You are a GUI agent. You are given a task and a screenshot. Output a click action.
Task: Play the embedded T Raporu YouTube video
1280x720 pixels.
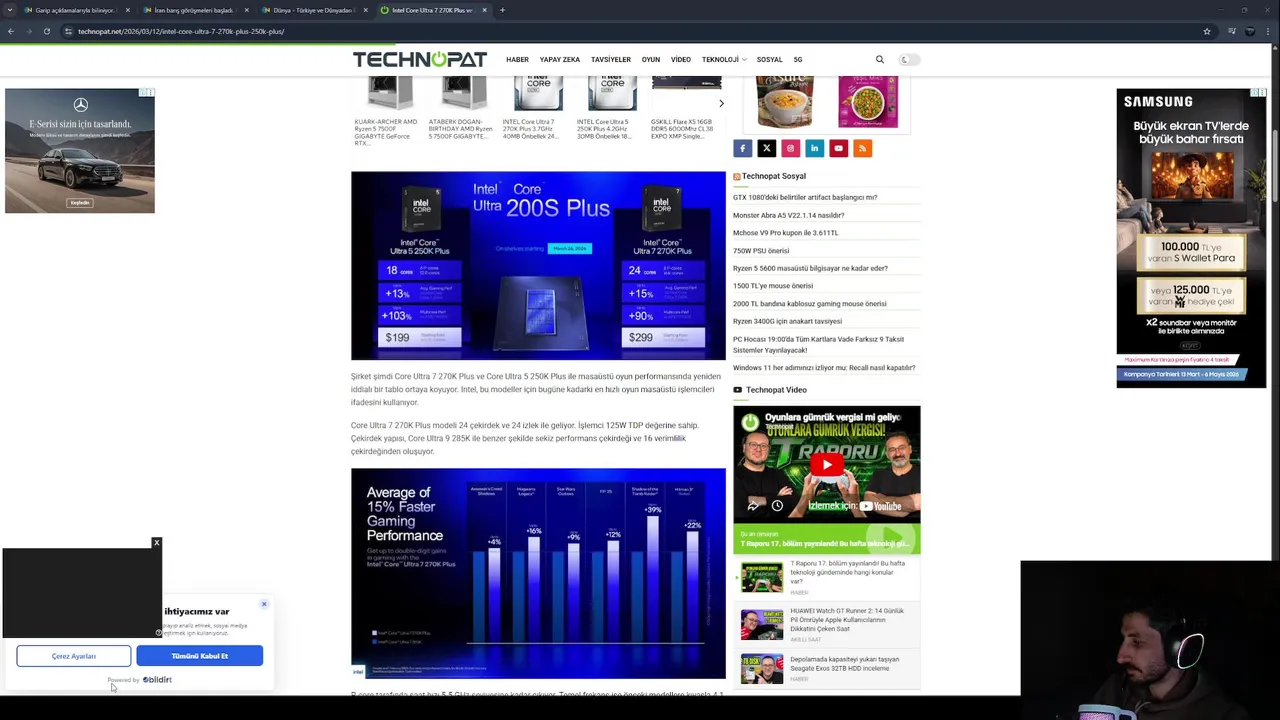point(826,465)
